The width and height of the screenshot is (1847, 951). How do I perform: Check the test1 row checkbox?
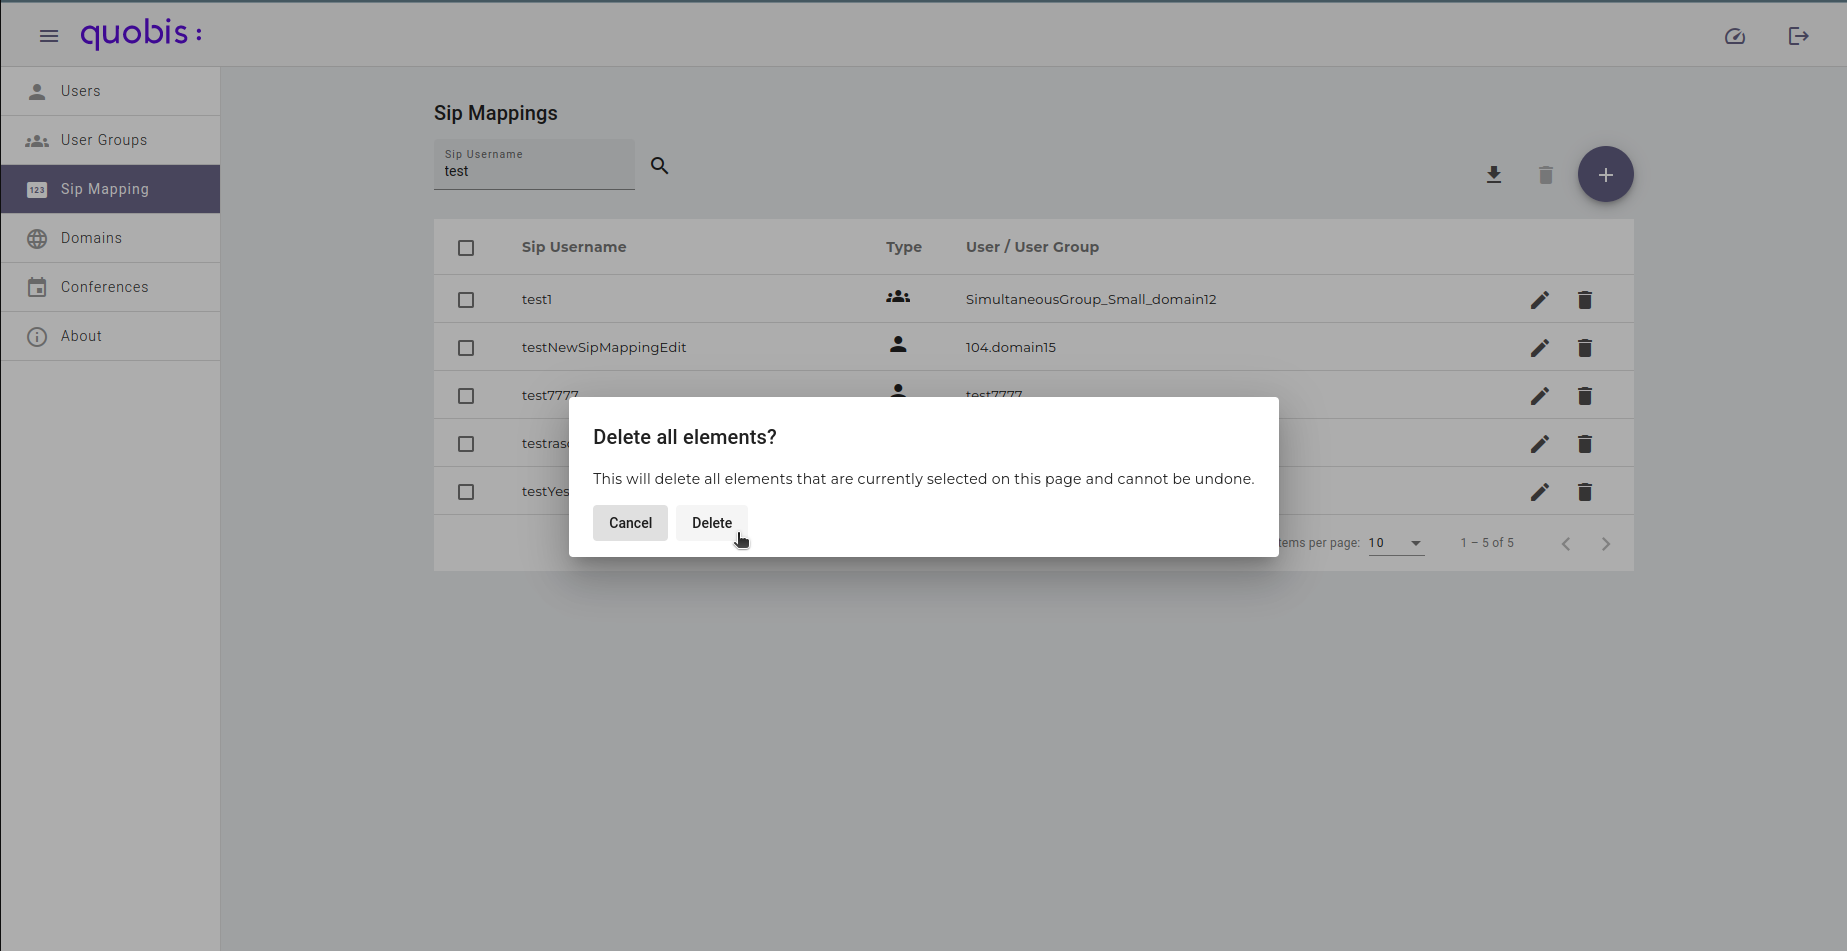[x=466, y=300]
